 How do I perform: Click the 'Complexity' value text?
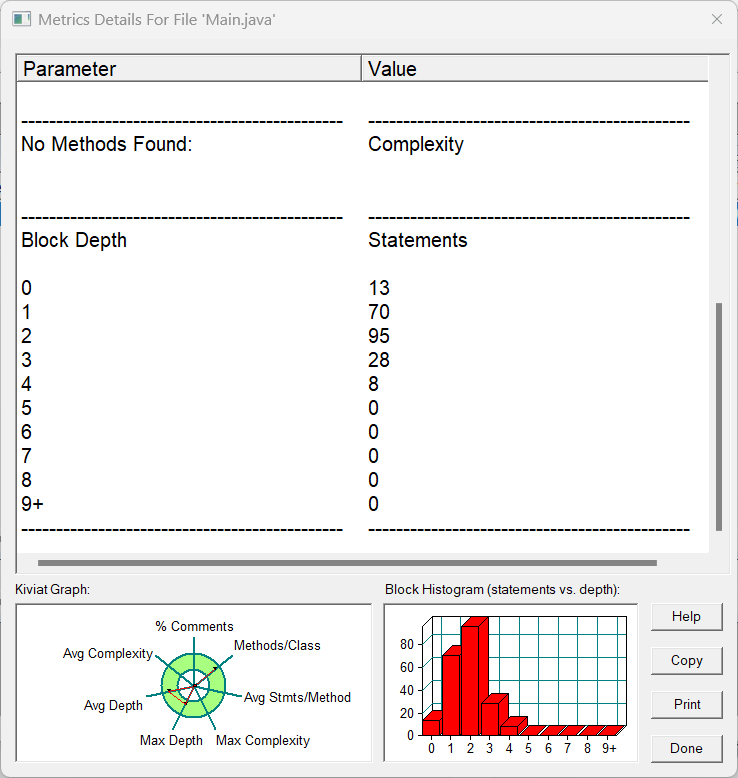pyautogui.click(x=415, y=144)
